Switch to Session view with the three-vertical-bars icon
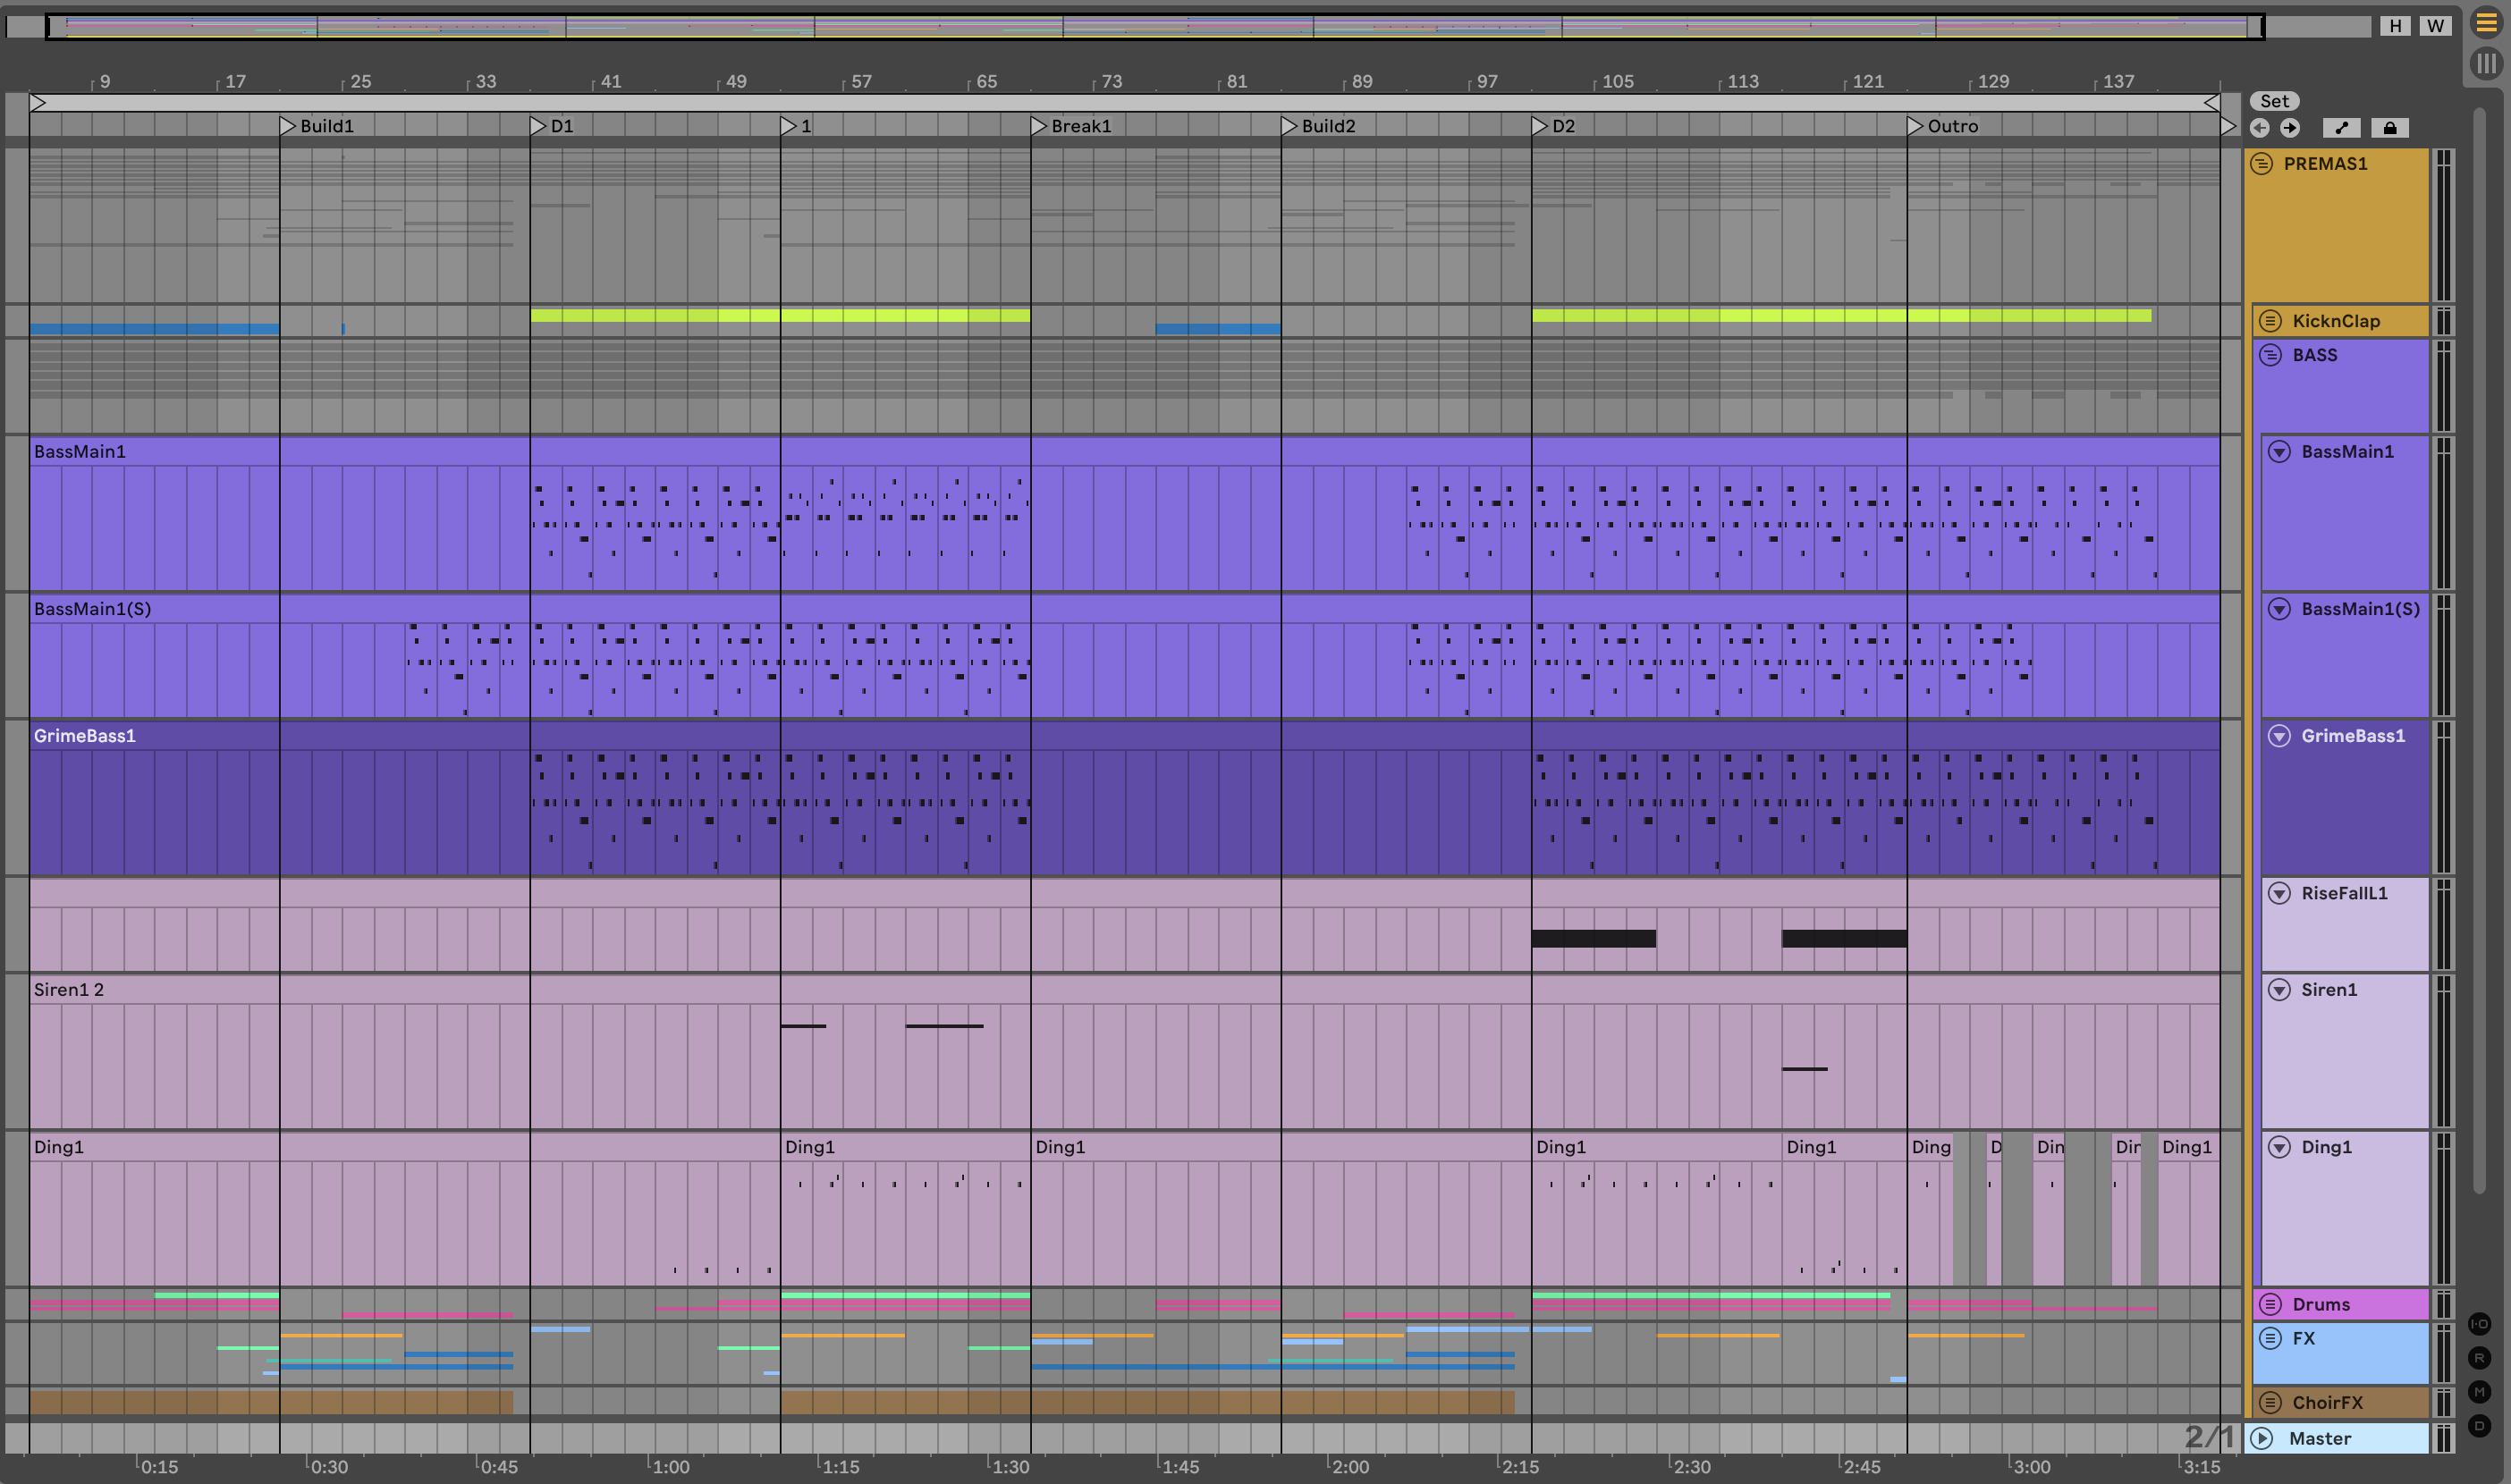 click(x=2486, y=64)
